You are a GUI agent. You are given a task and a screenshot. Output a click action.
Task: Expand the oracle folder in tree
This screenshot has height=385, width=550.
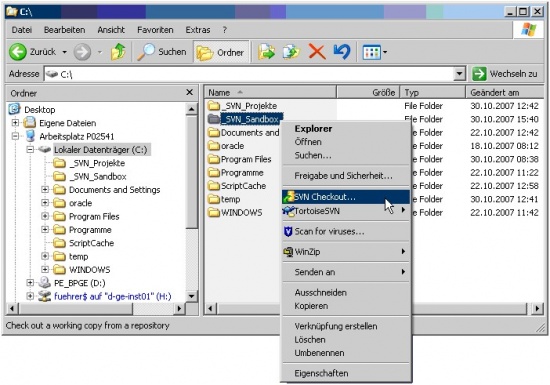pos(45,203)
